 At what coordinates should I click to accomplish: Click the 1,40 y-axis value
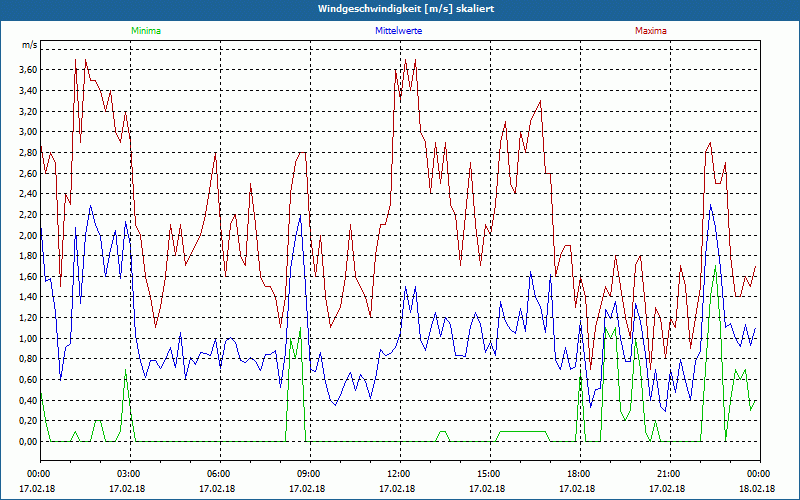coord(29,297)
